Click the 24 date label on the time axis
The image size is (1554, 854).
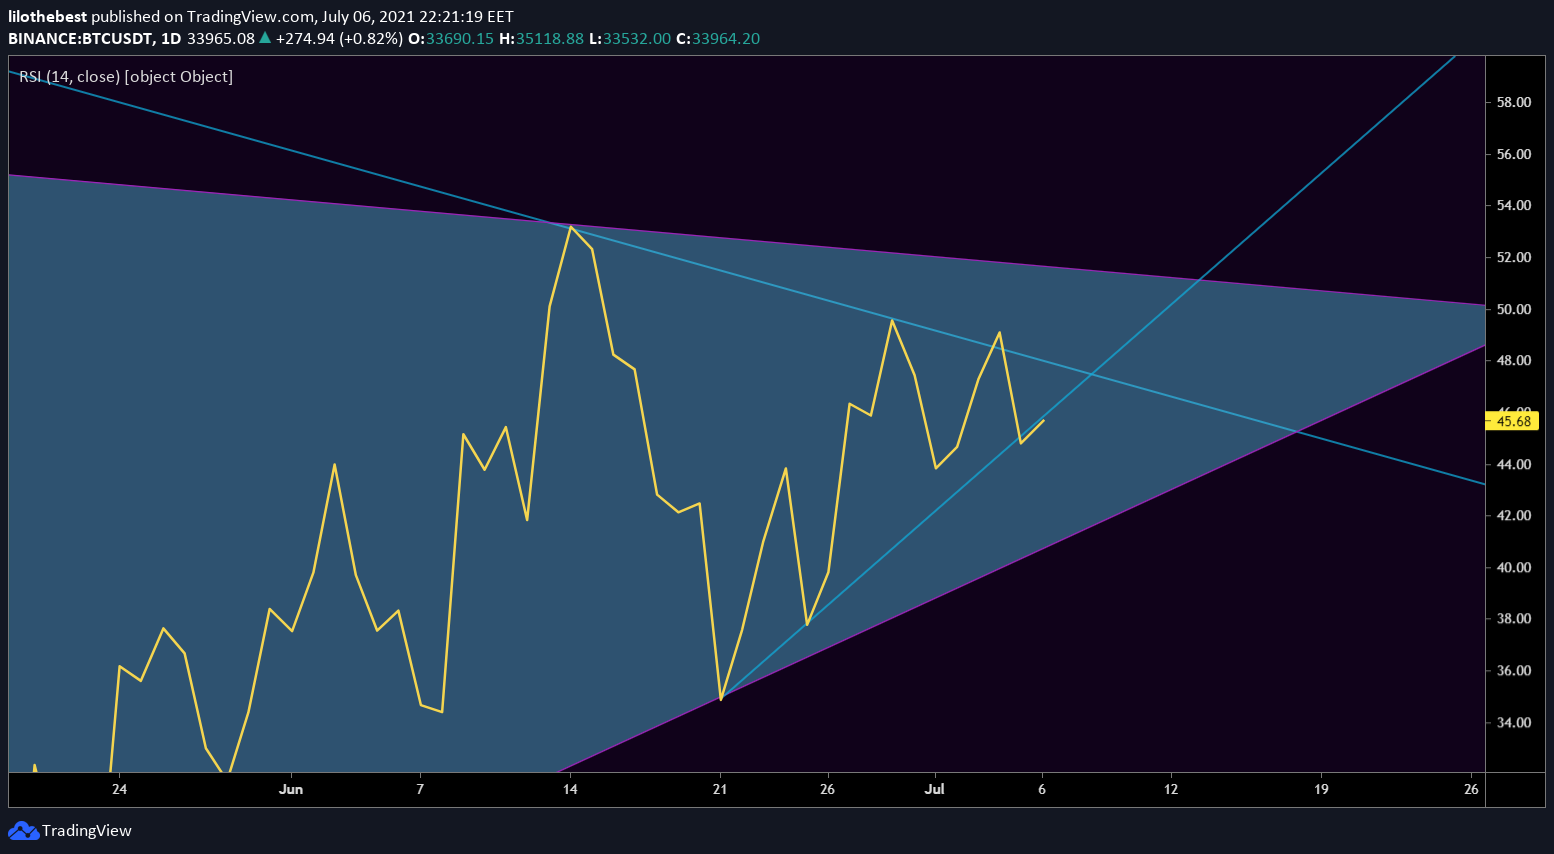119,789
